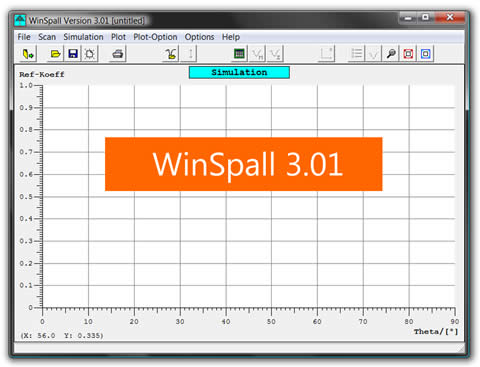
Task: Open the Scan menu
Action: [47, 37]
